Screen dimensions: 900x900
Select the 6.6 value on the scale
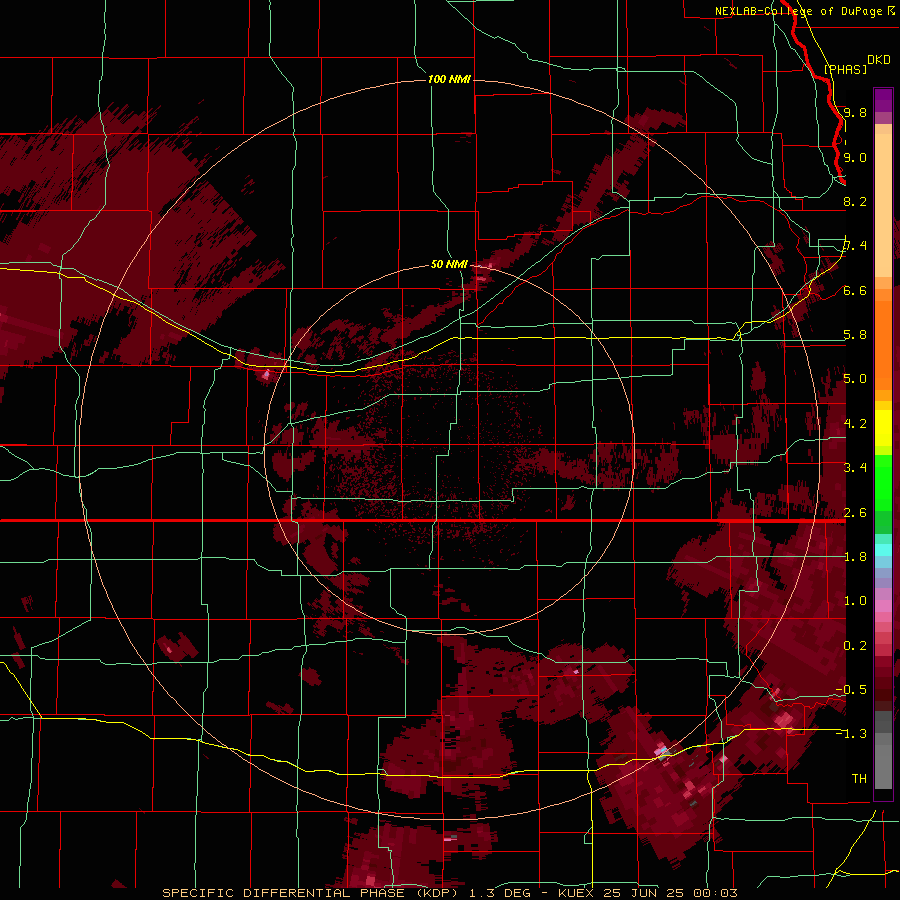point(855,290)
